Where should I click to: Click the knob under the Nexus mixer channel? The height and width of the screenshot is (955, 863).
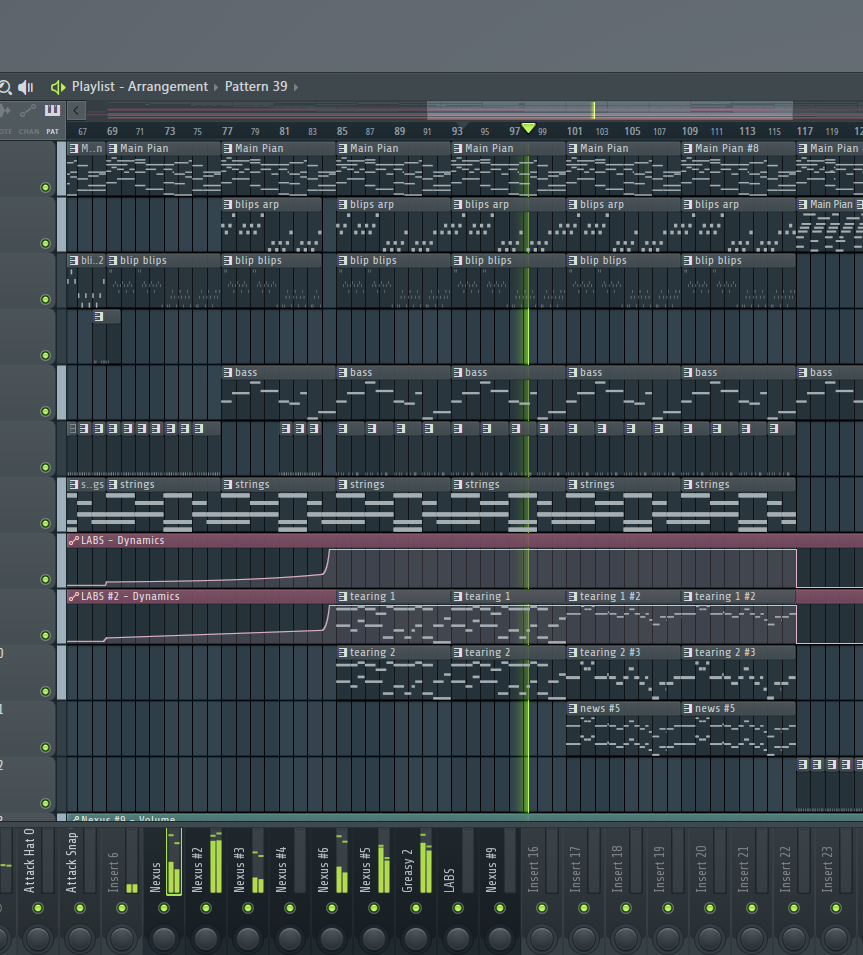[164, 938]
